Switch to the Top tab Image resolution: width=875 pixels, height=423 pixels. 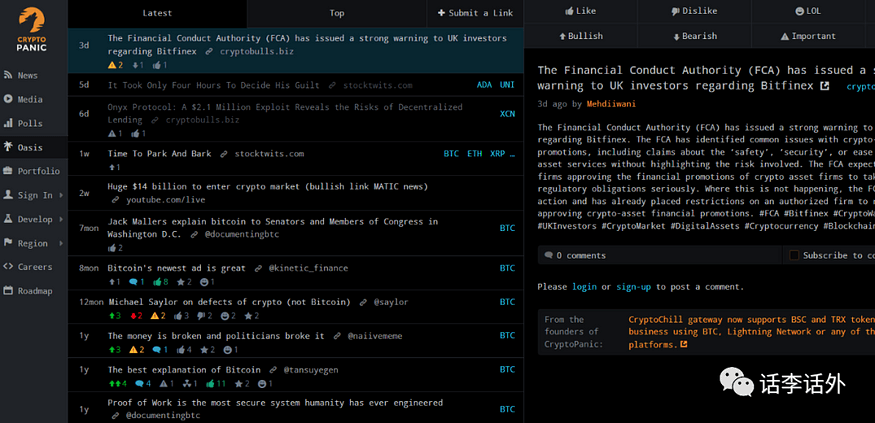pos(337,13)
